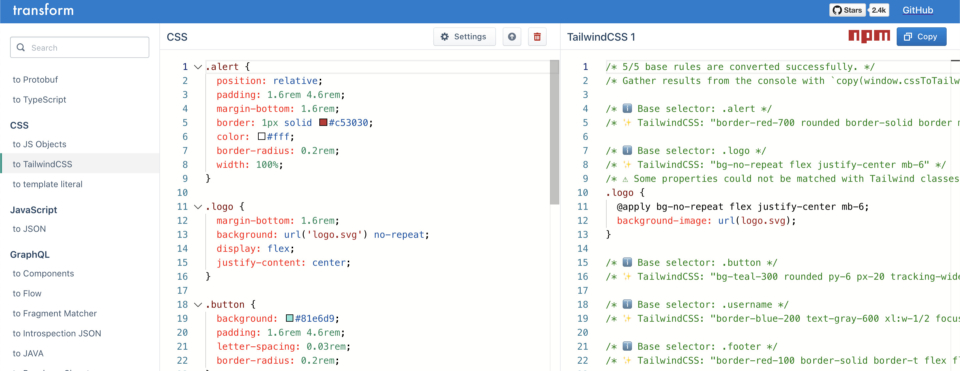The width and height of the screenshot is (960, 371).
Task: Click the #c53030 red color swatch
Action: point(323,122)
